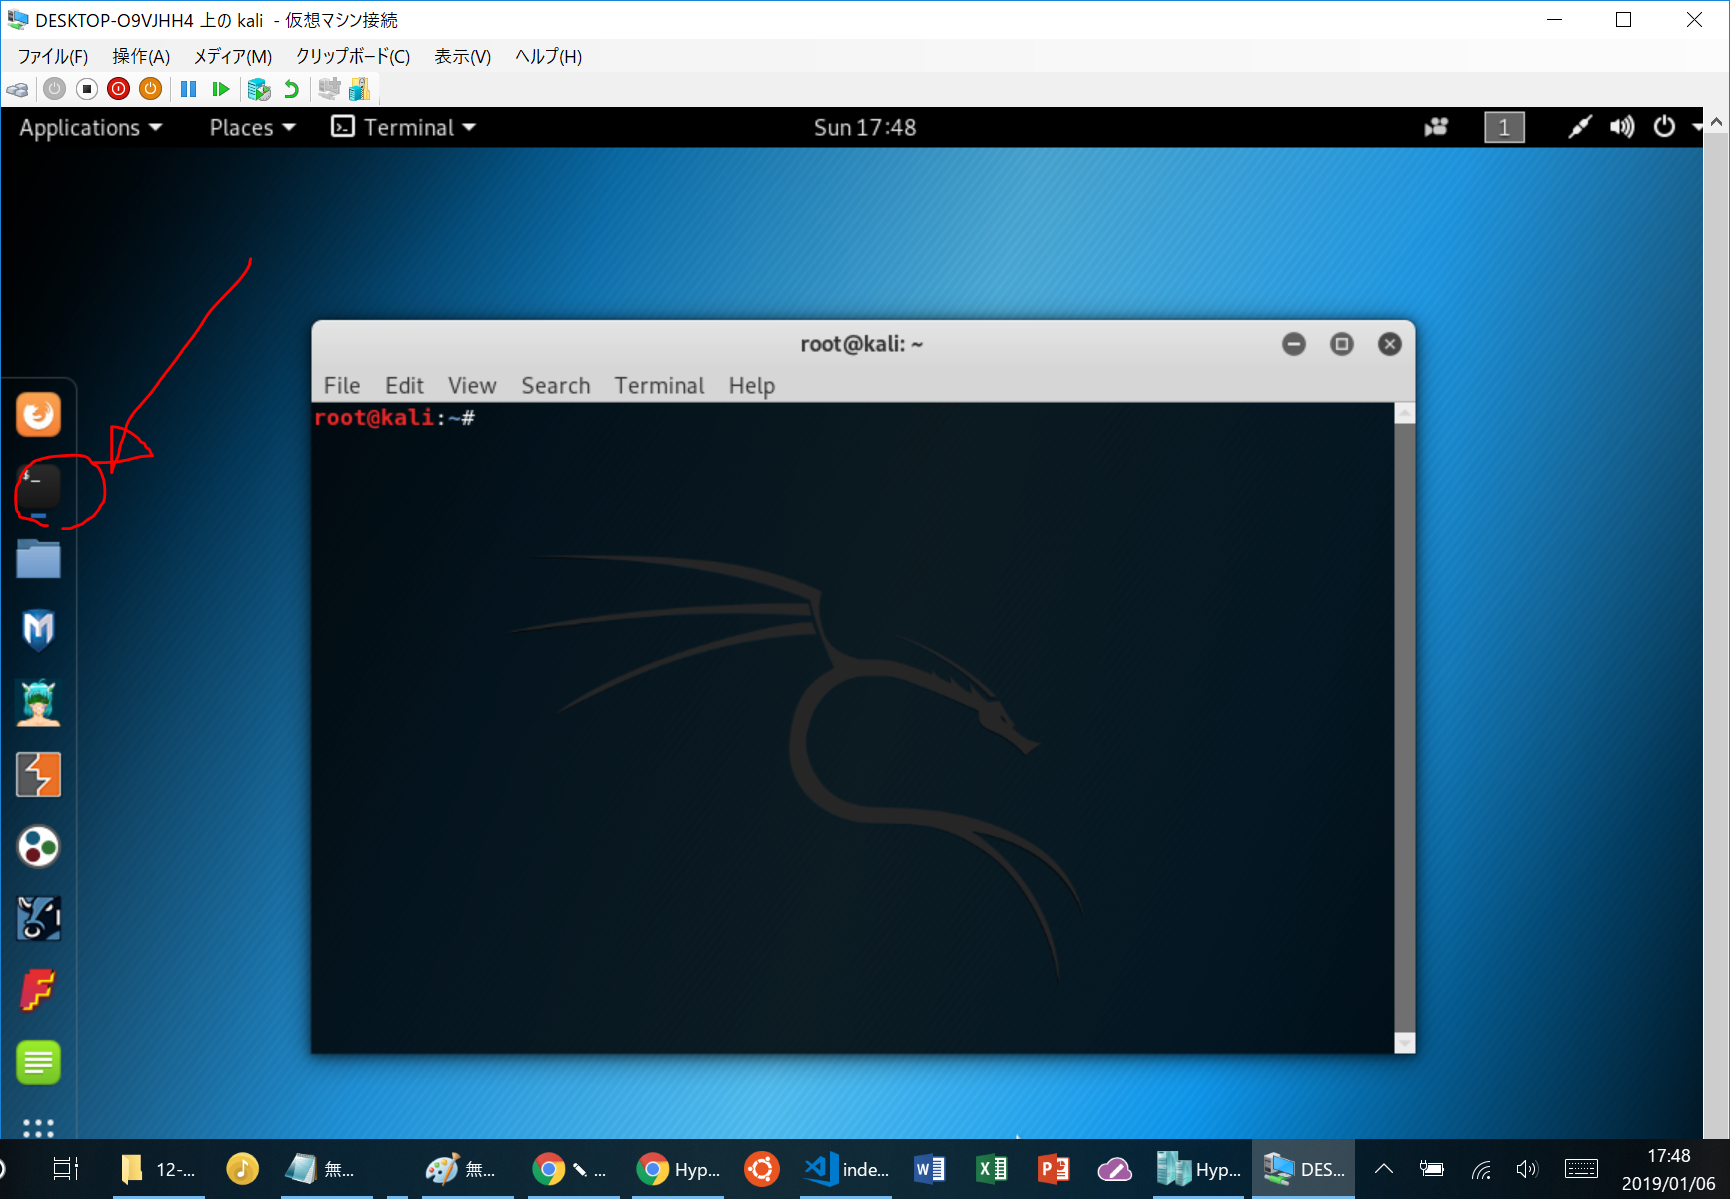
Task: Launch Faraday from the dock
Action: coord(39,991)
